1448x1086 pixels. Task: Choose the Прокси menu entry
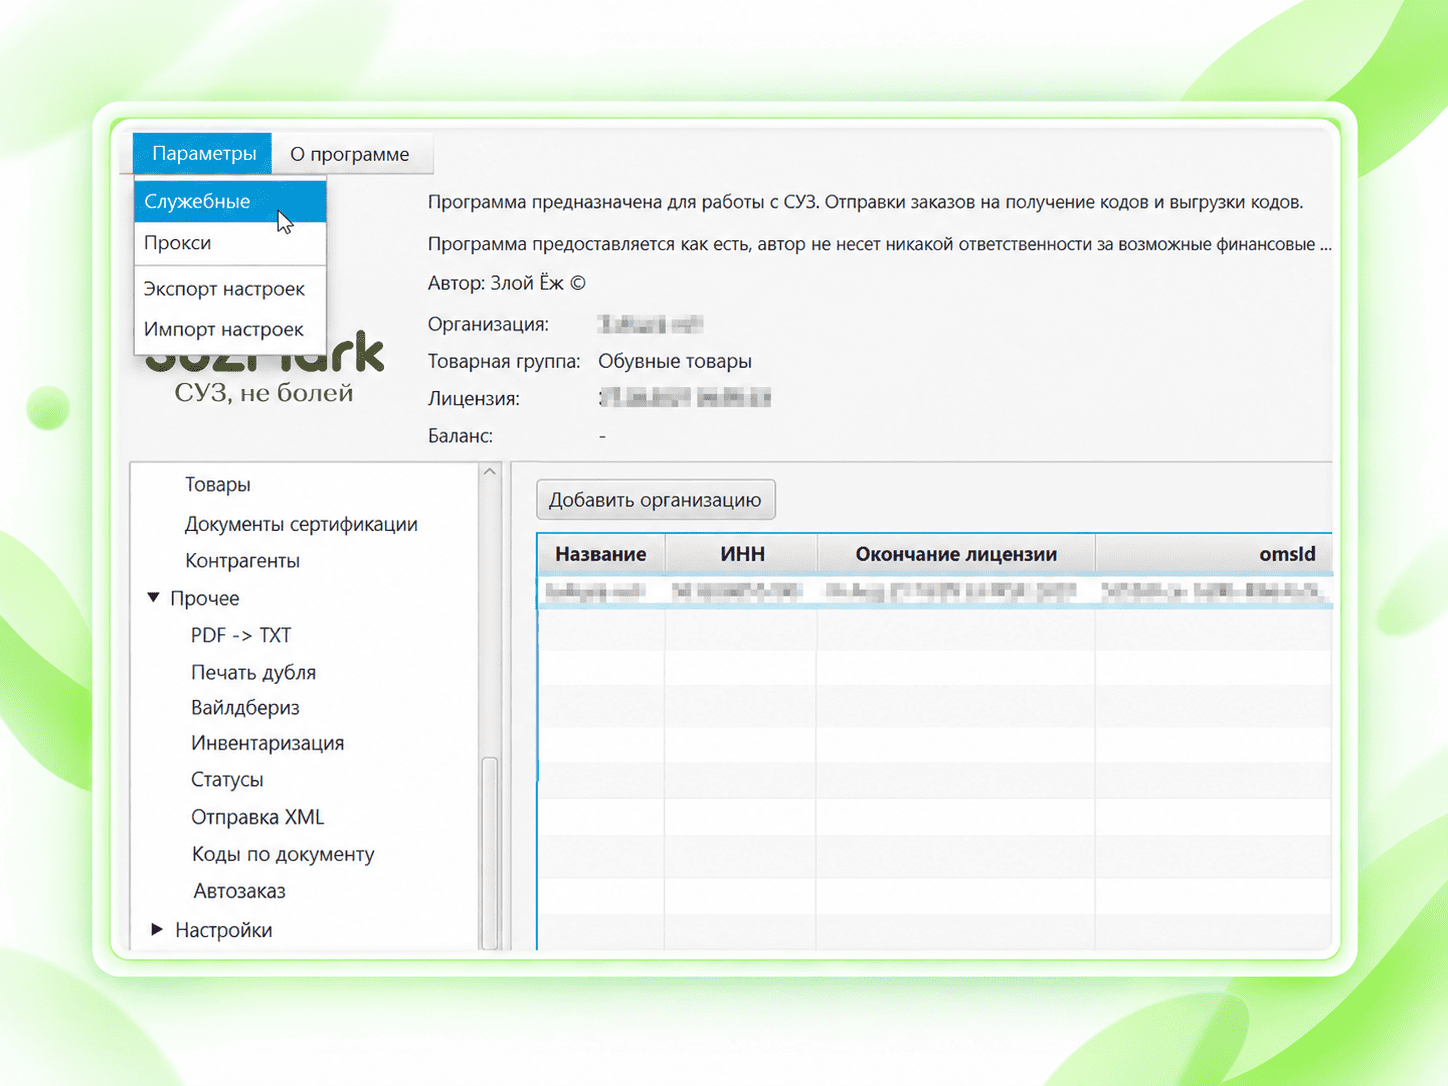(230, 243)
